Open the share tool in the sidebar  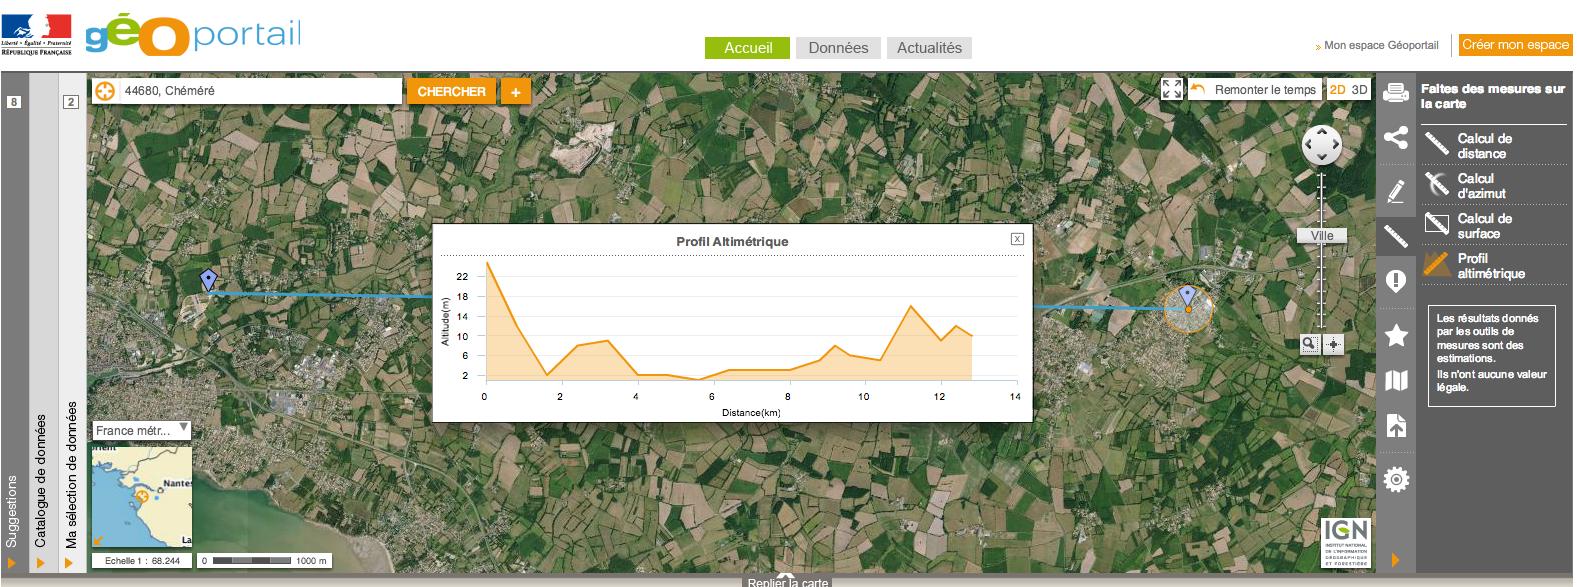[x=1396, y=138]
